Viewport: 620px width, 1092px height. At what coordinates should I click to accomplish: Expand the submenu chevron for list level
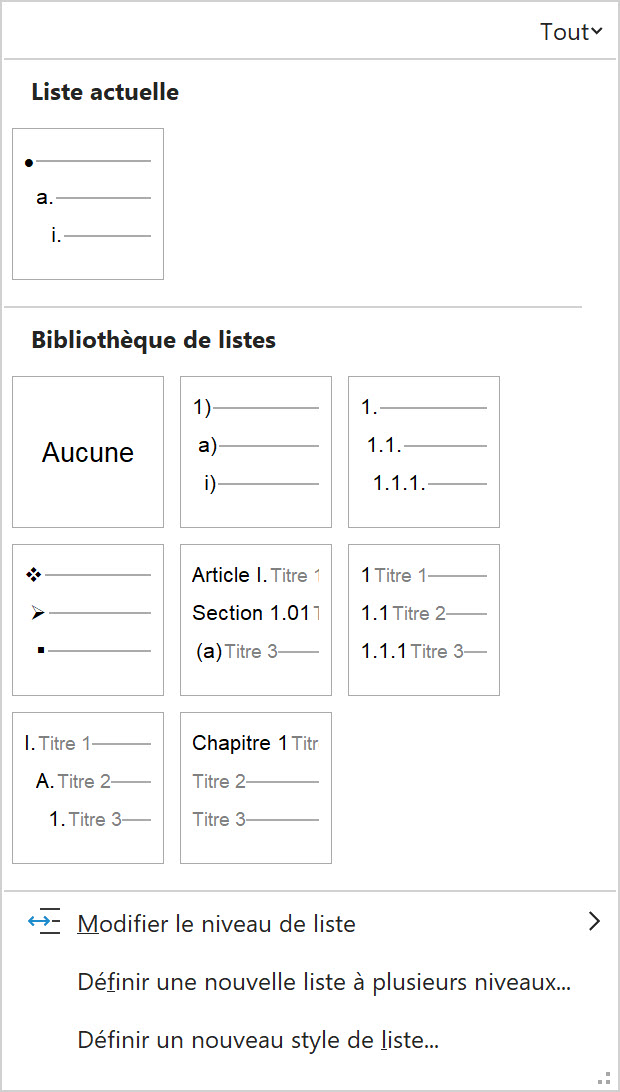point(595,922)
